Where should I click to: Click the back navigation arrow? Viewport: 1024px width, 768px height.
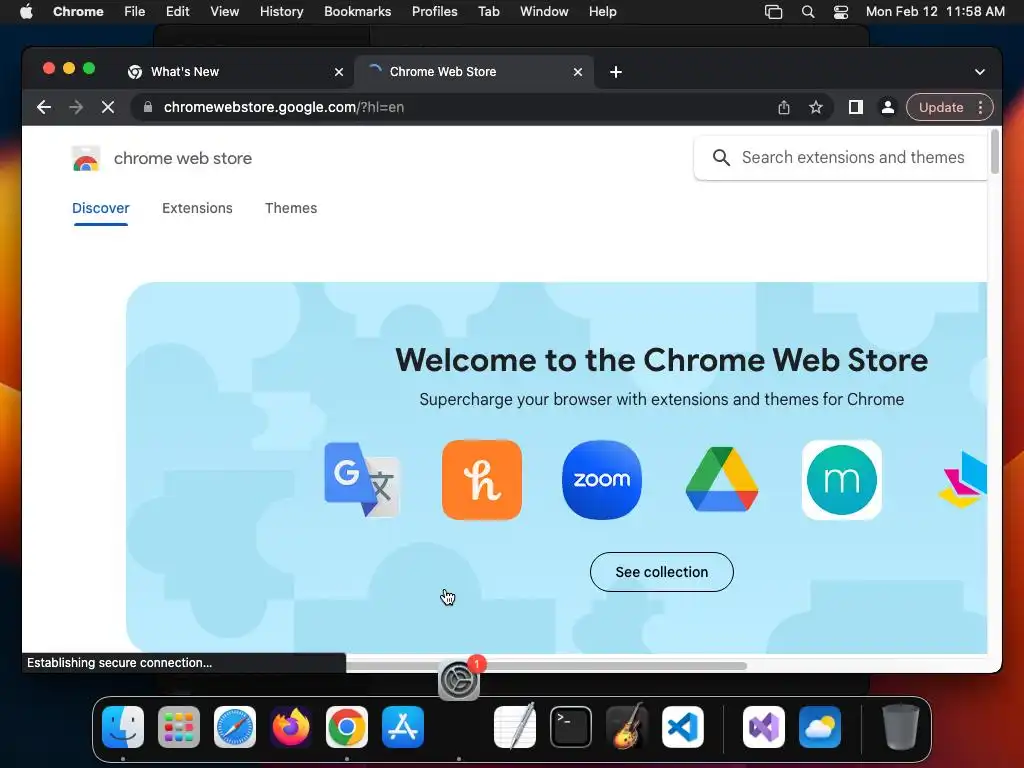pyautogui.click(x=44, y=107)
